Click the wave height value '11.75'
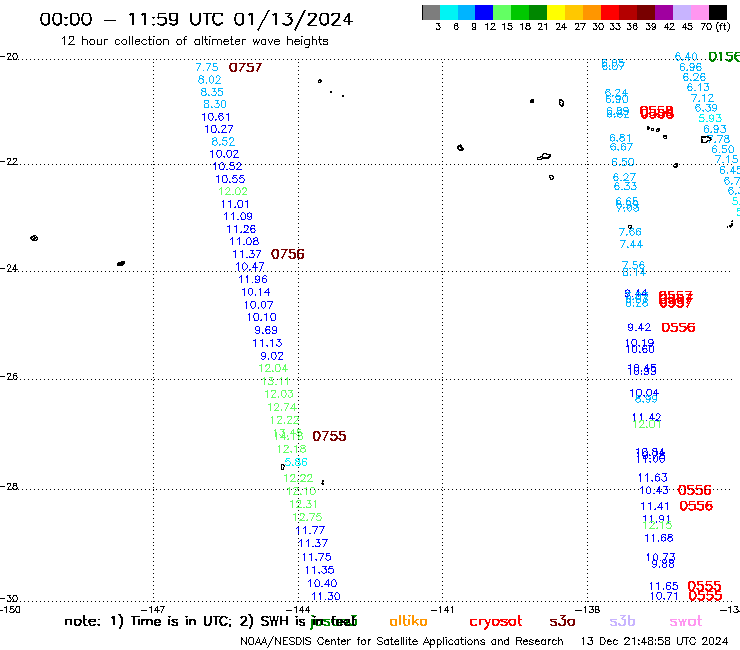This screenshot has height=650, width=740. 317,557
